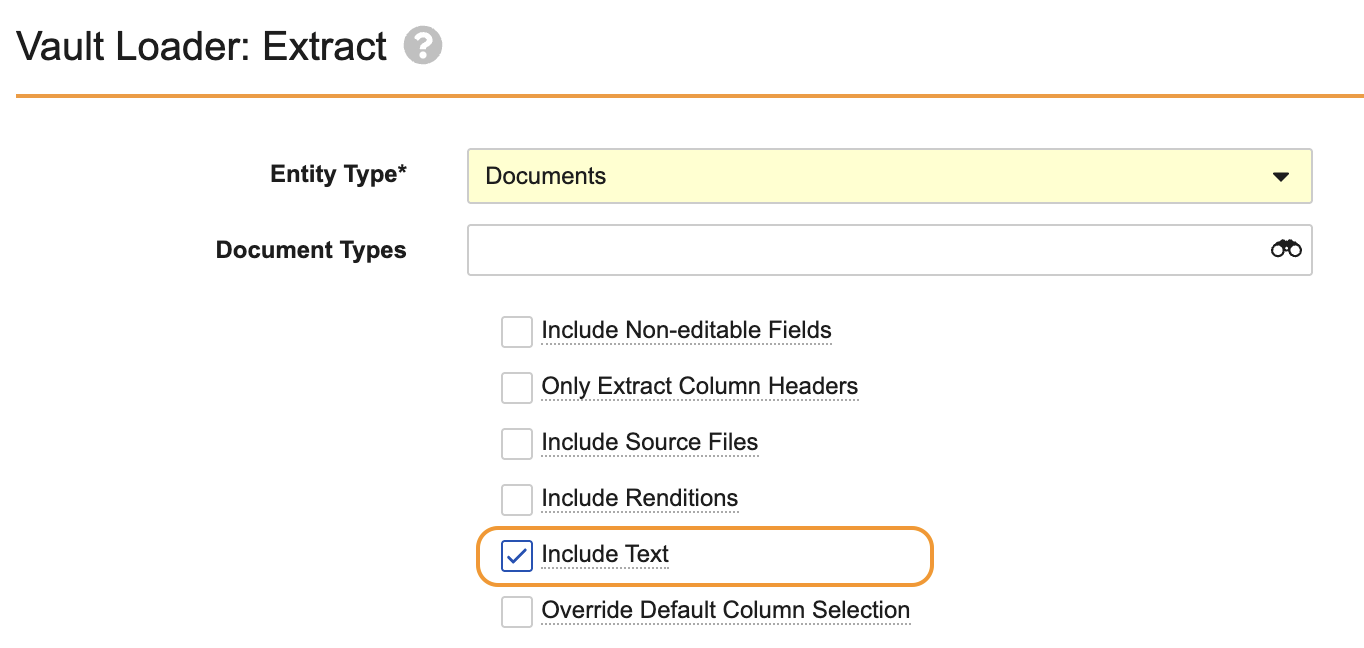Screen dimensions: 1364x648
Task: Tick the Only Extract Column Headers checkbox
Action: (x=517, y=387)
